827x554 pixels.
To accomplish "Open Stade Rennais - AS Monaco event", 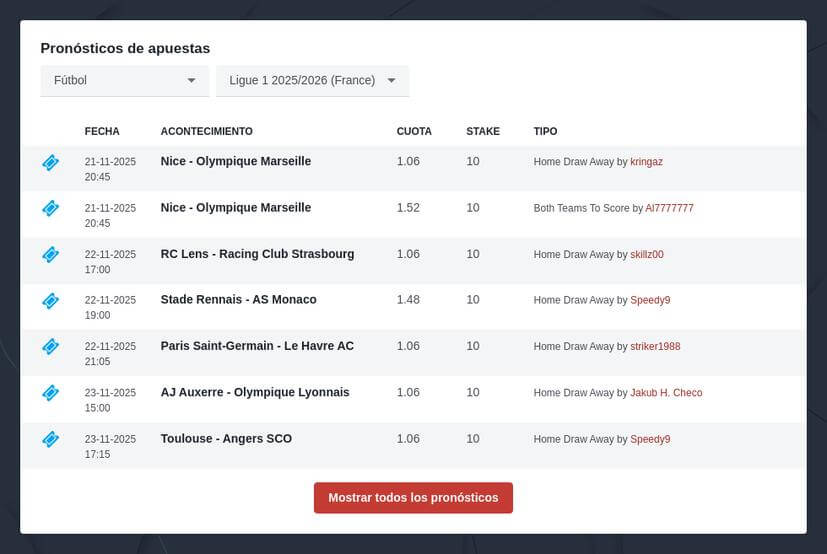I will point(238,300).
